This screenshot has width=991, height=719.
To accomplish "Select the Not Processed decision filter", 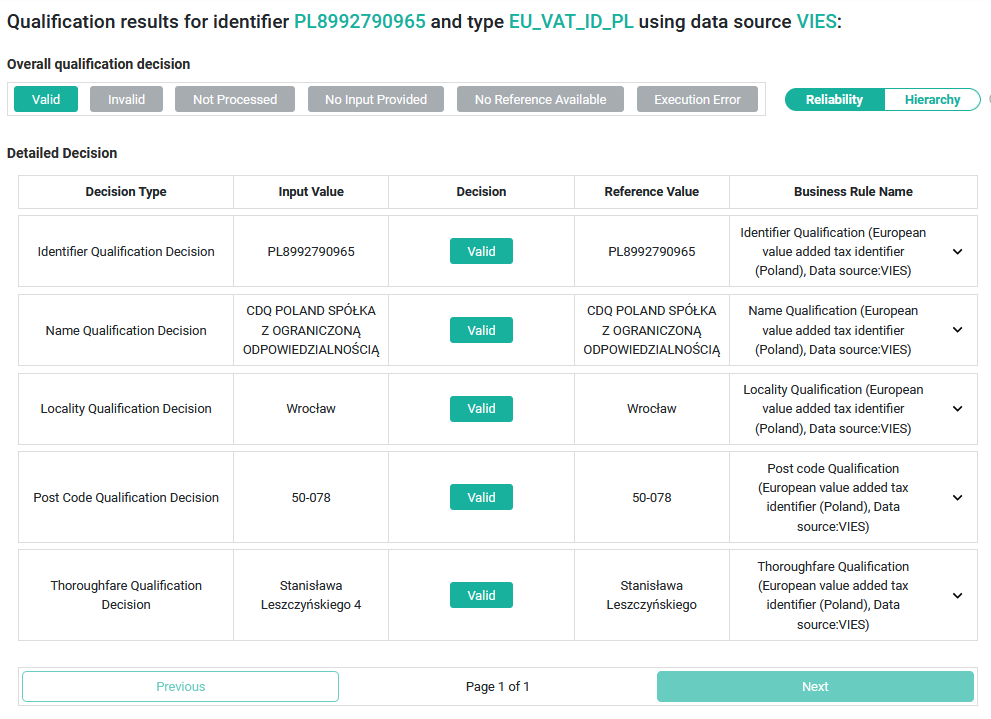I will pyautogui.click(x=235, y=99).
